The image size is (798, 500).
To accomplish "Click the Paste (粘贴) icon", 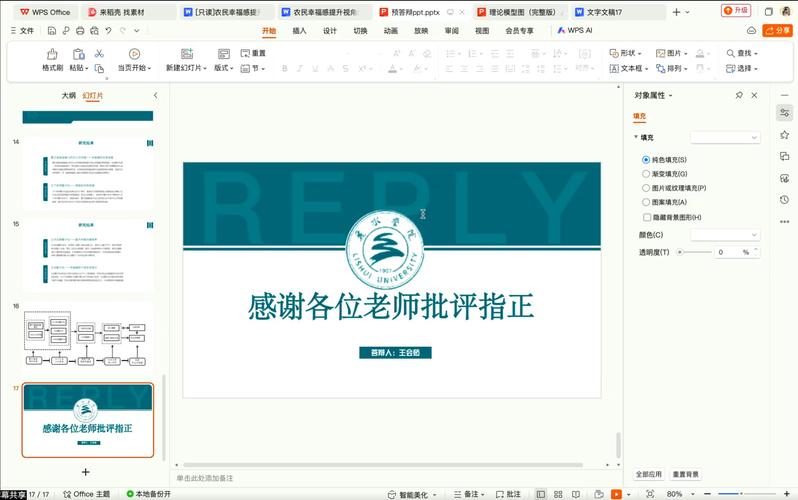I will 78,54.
